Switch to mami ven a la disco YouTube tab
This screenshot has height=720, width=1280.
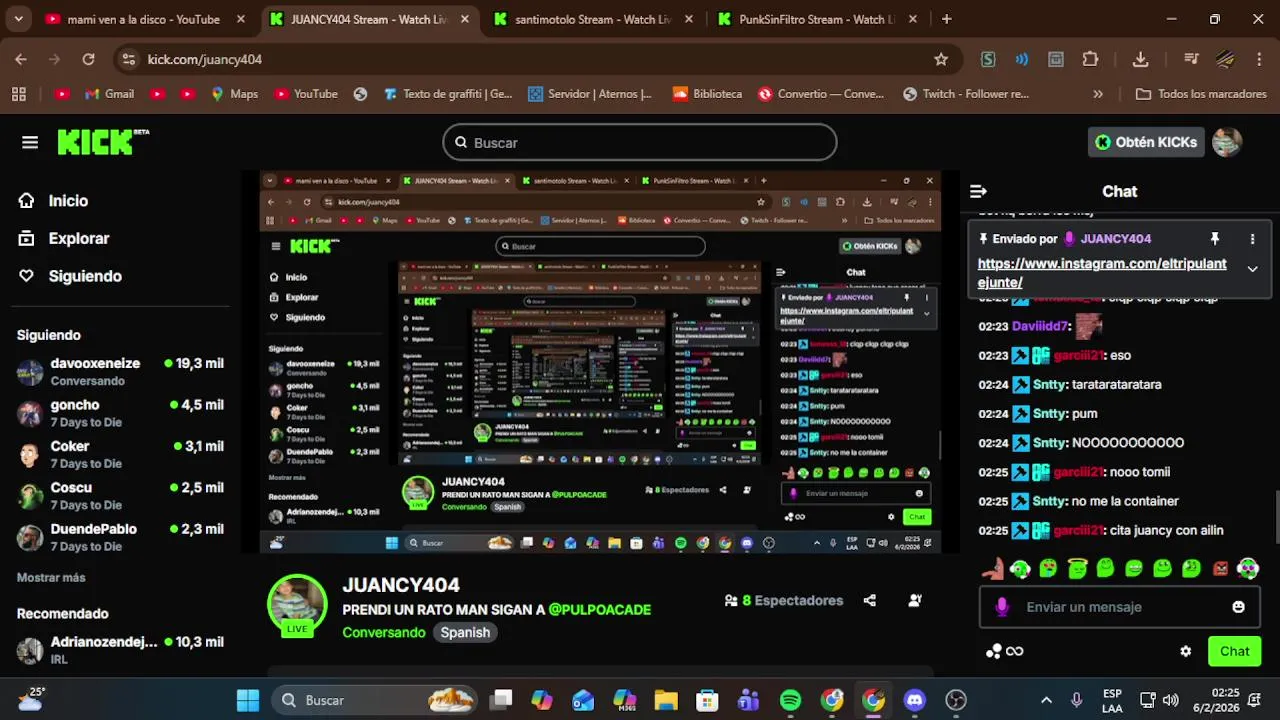(x=145, y=19)
